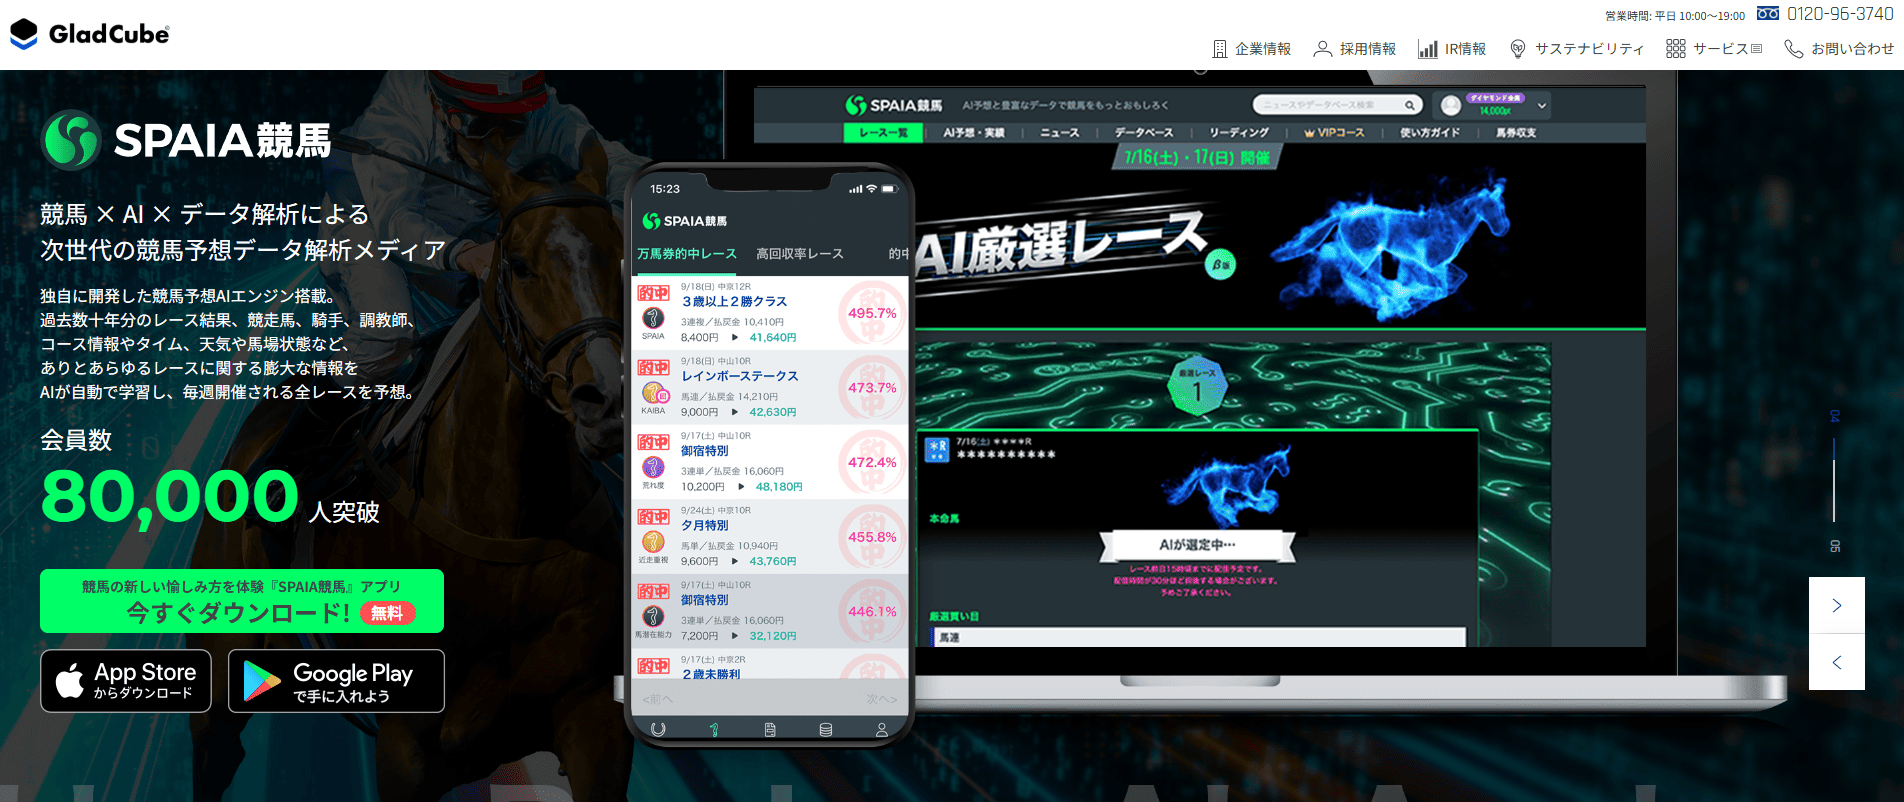The width and height of the screenshot is (1904, 802).
Task: Jump to slide indicator 05
Action: 1834,546
